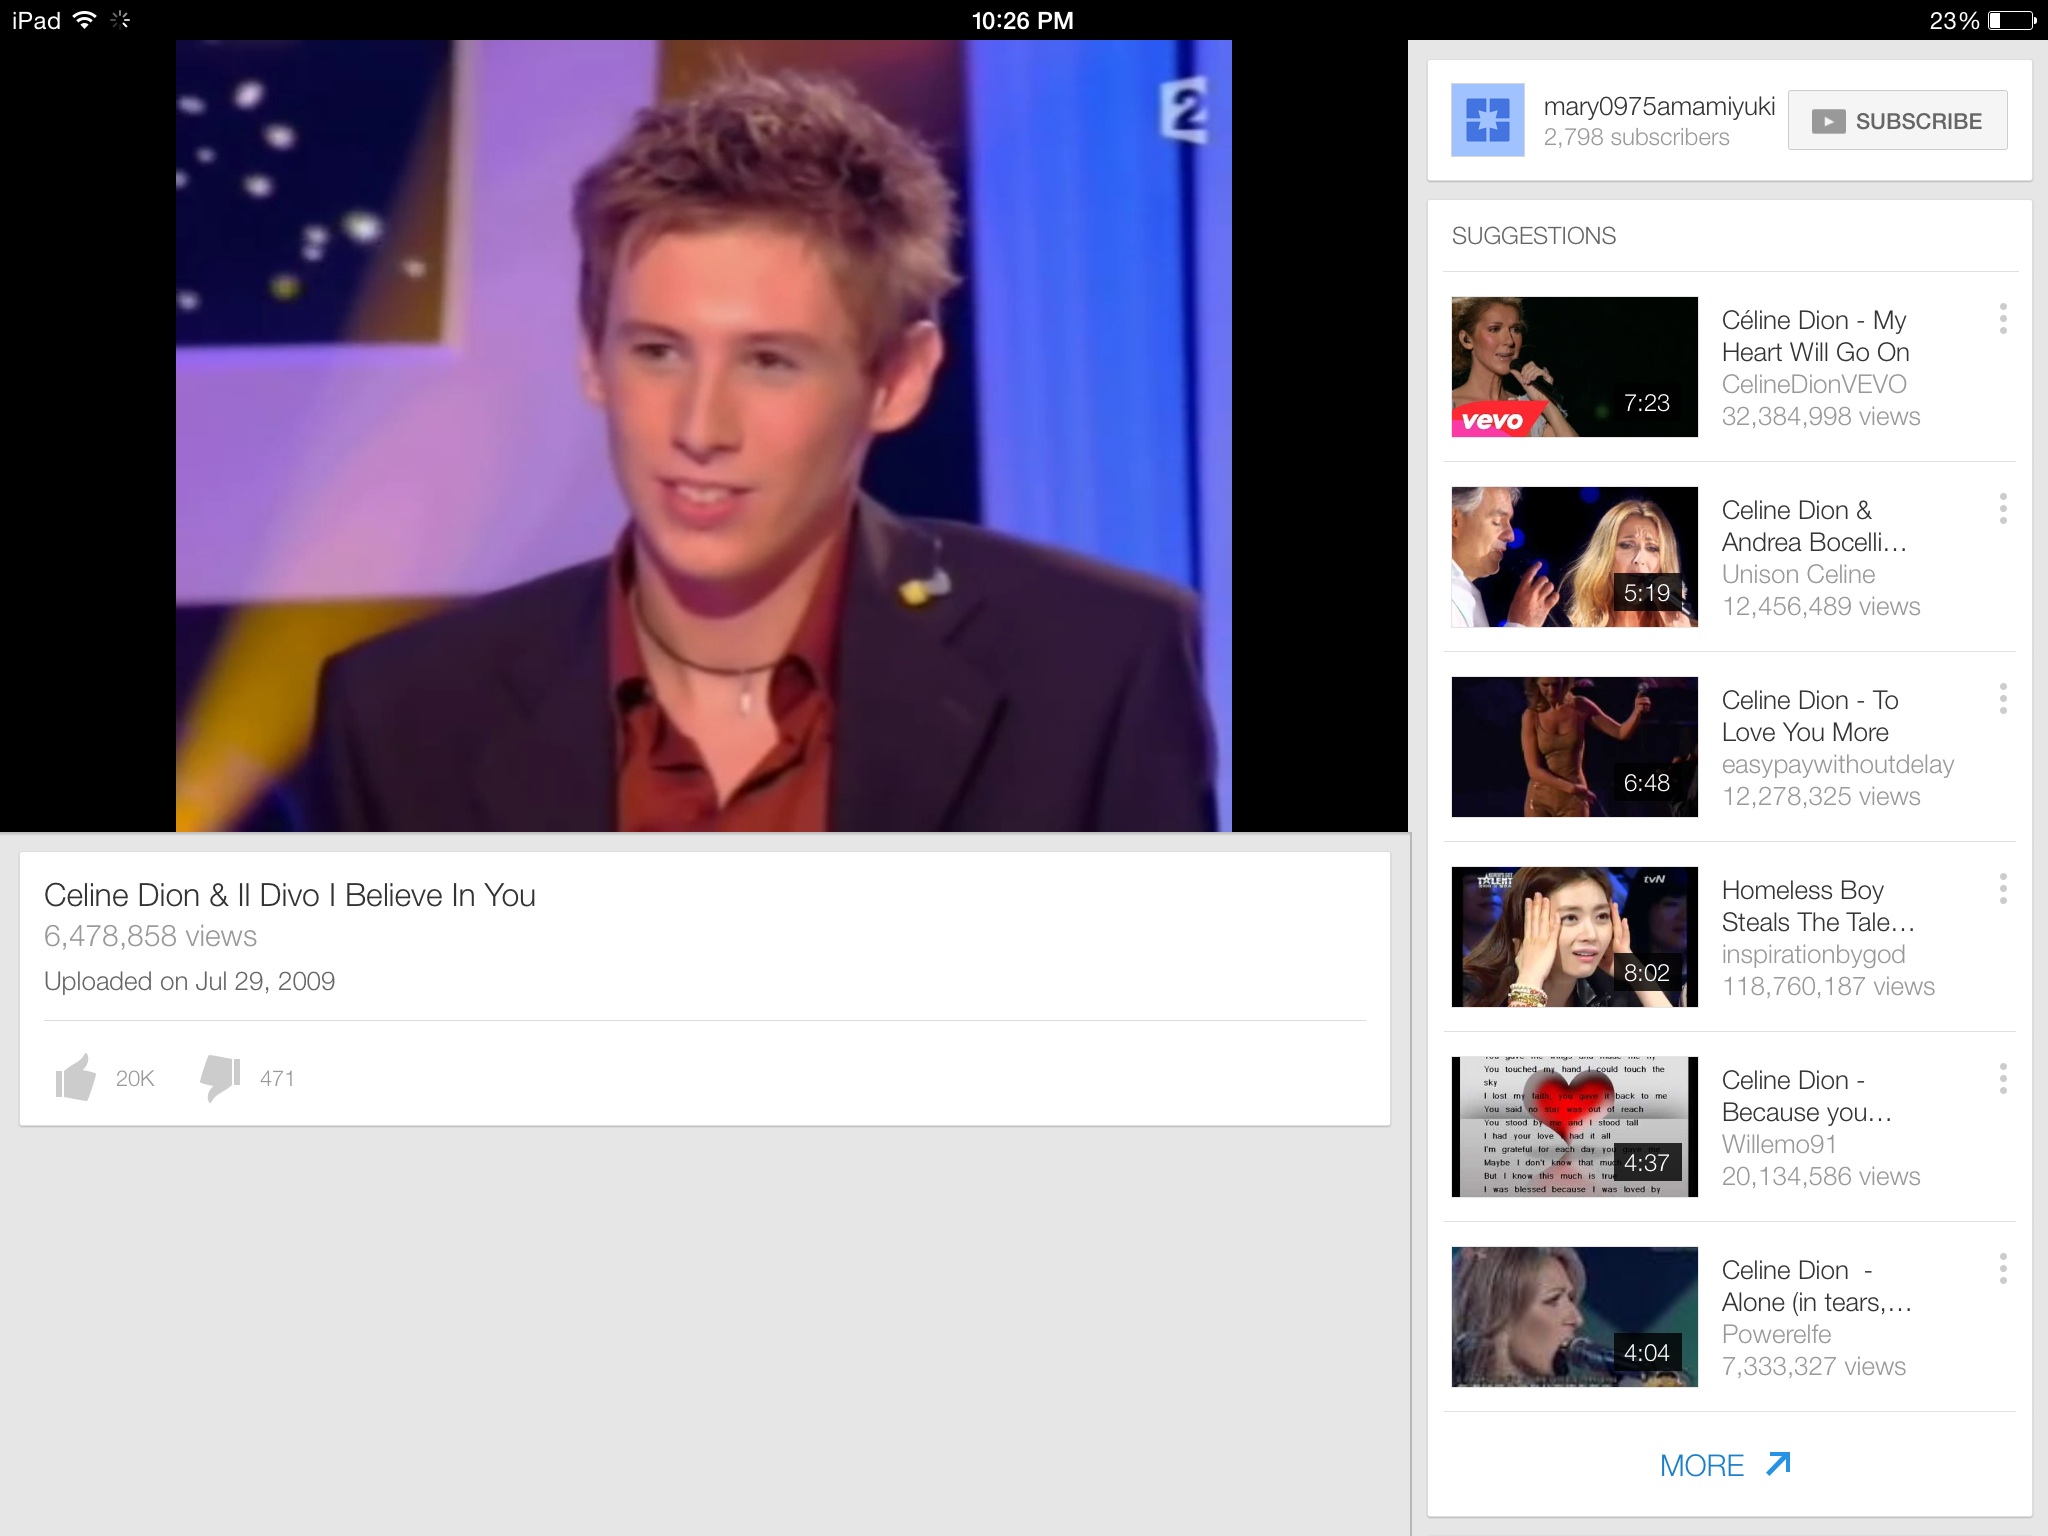The width and height of the screenshot is (2048, 1536).
Task: Tap the 2,798 subscribers text
Action: (x=1636, y=137)
